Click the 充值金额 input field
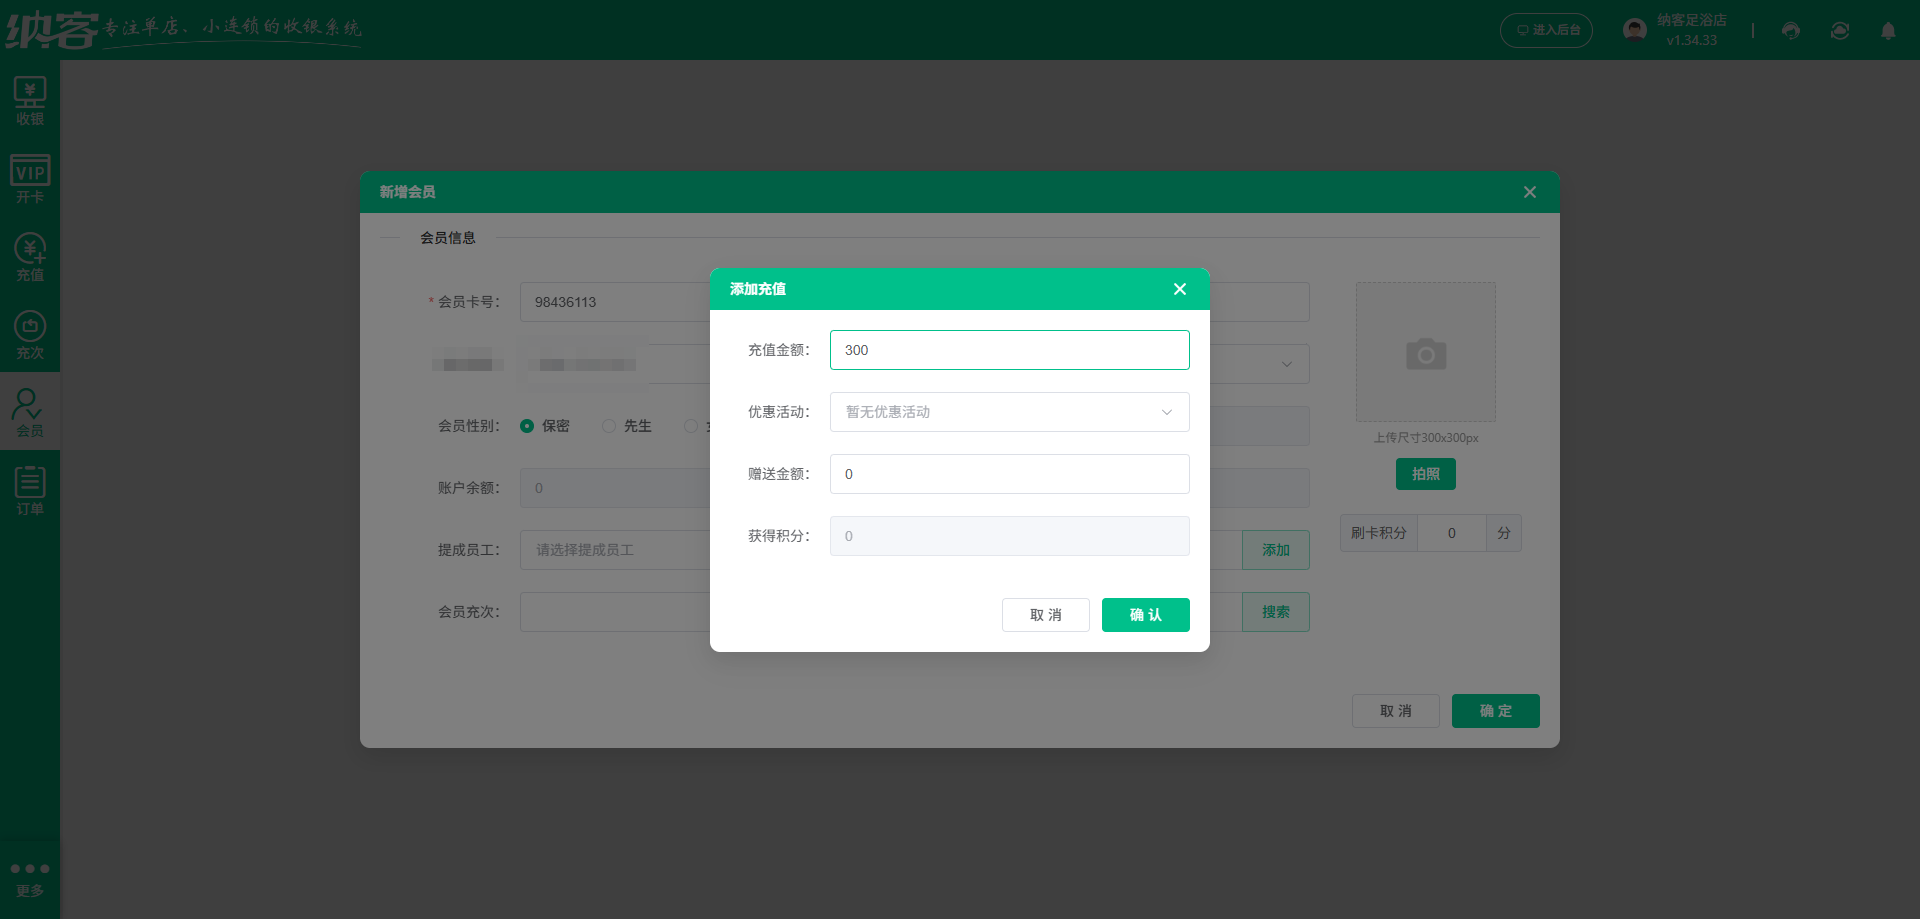The image size is (1920, 919). tap(1009, 350)
